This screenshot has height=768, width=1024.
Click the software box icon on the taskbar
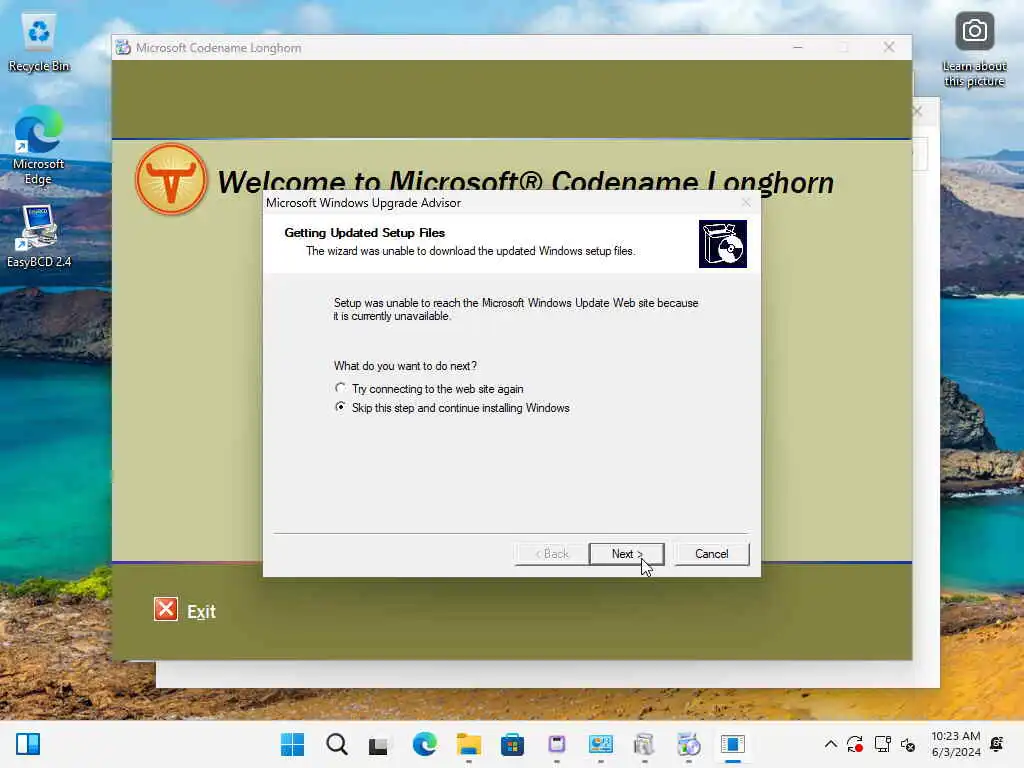tap(644, 744)
